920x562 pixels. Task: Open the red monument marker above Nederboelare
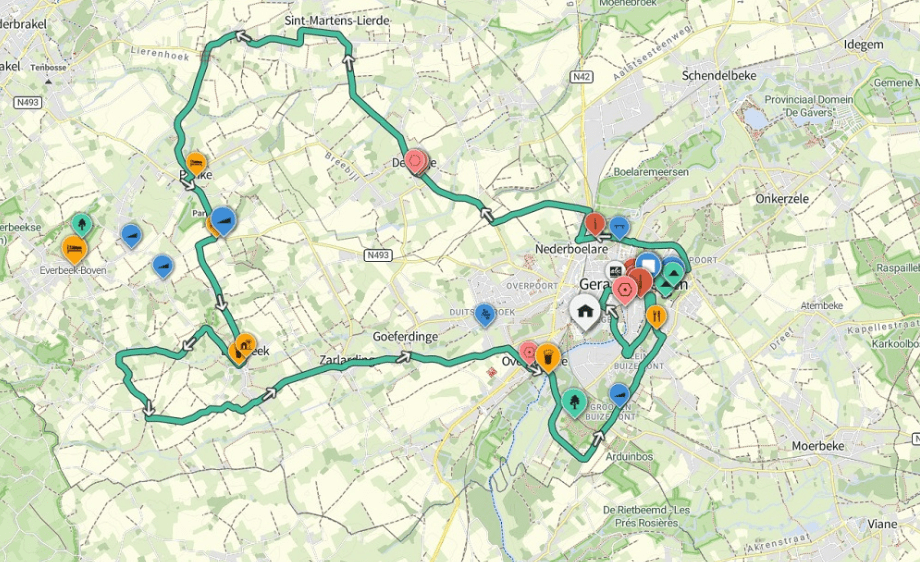click(x=595, y=224)
